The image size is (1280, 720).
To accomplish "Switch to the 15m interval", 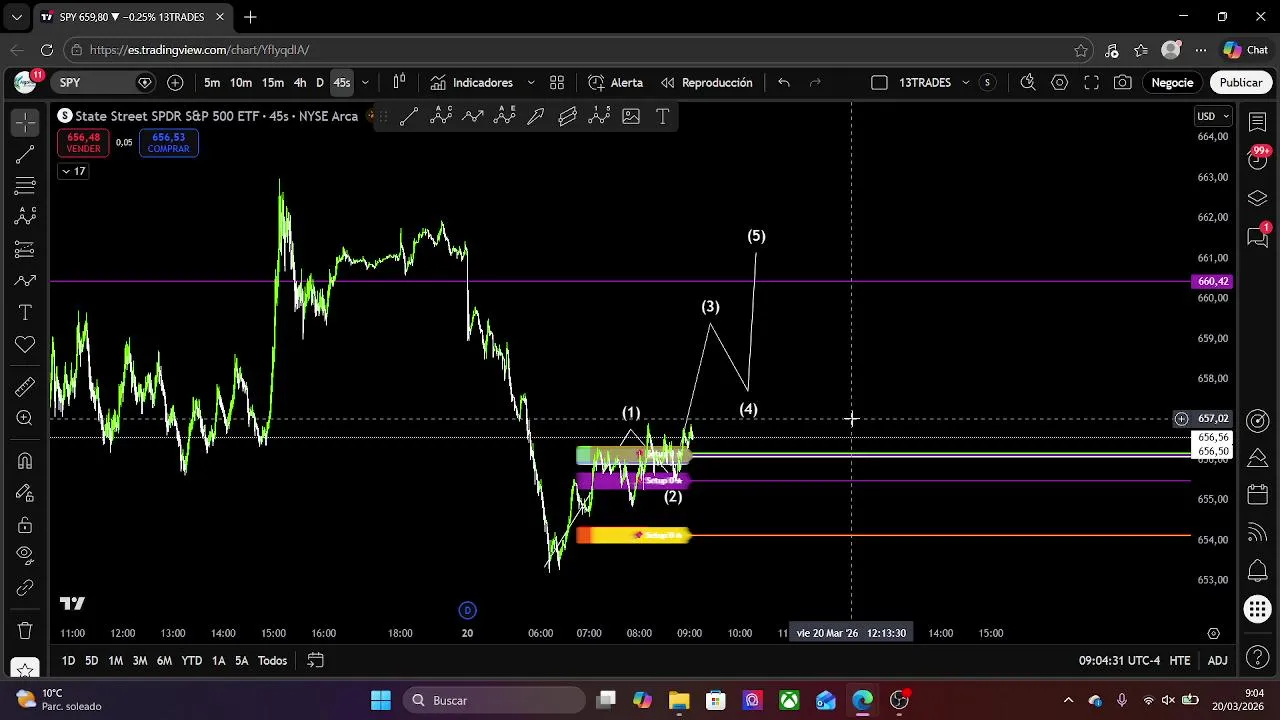I will click(x=273, y=83).
